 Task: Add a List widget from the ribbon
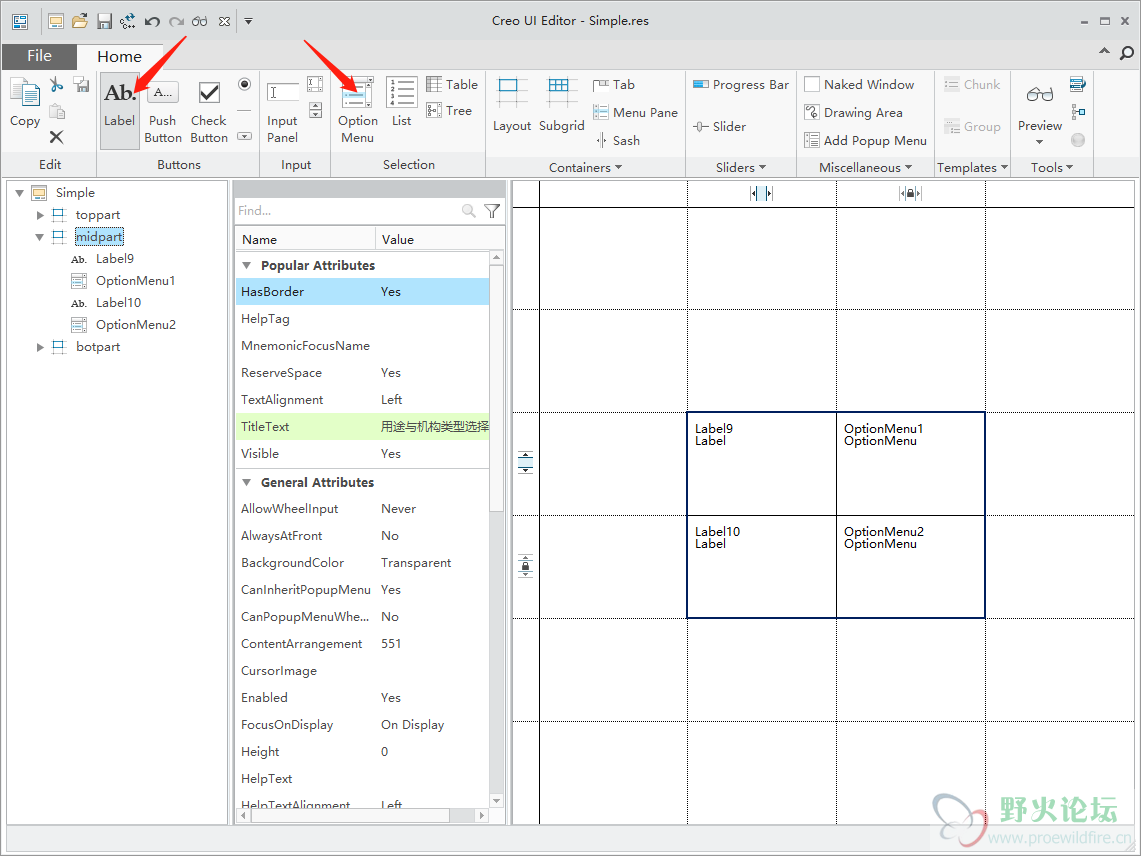(402, 102)
